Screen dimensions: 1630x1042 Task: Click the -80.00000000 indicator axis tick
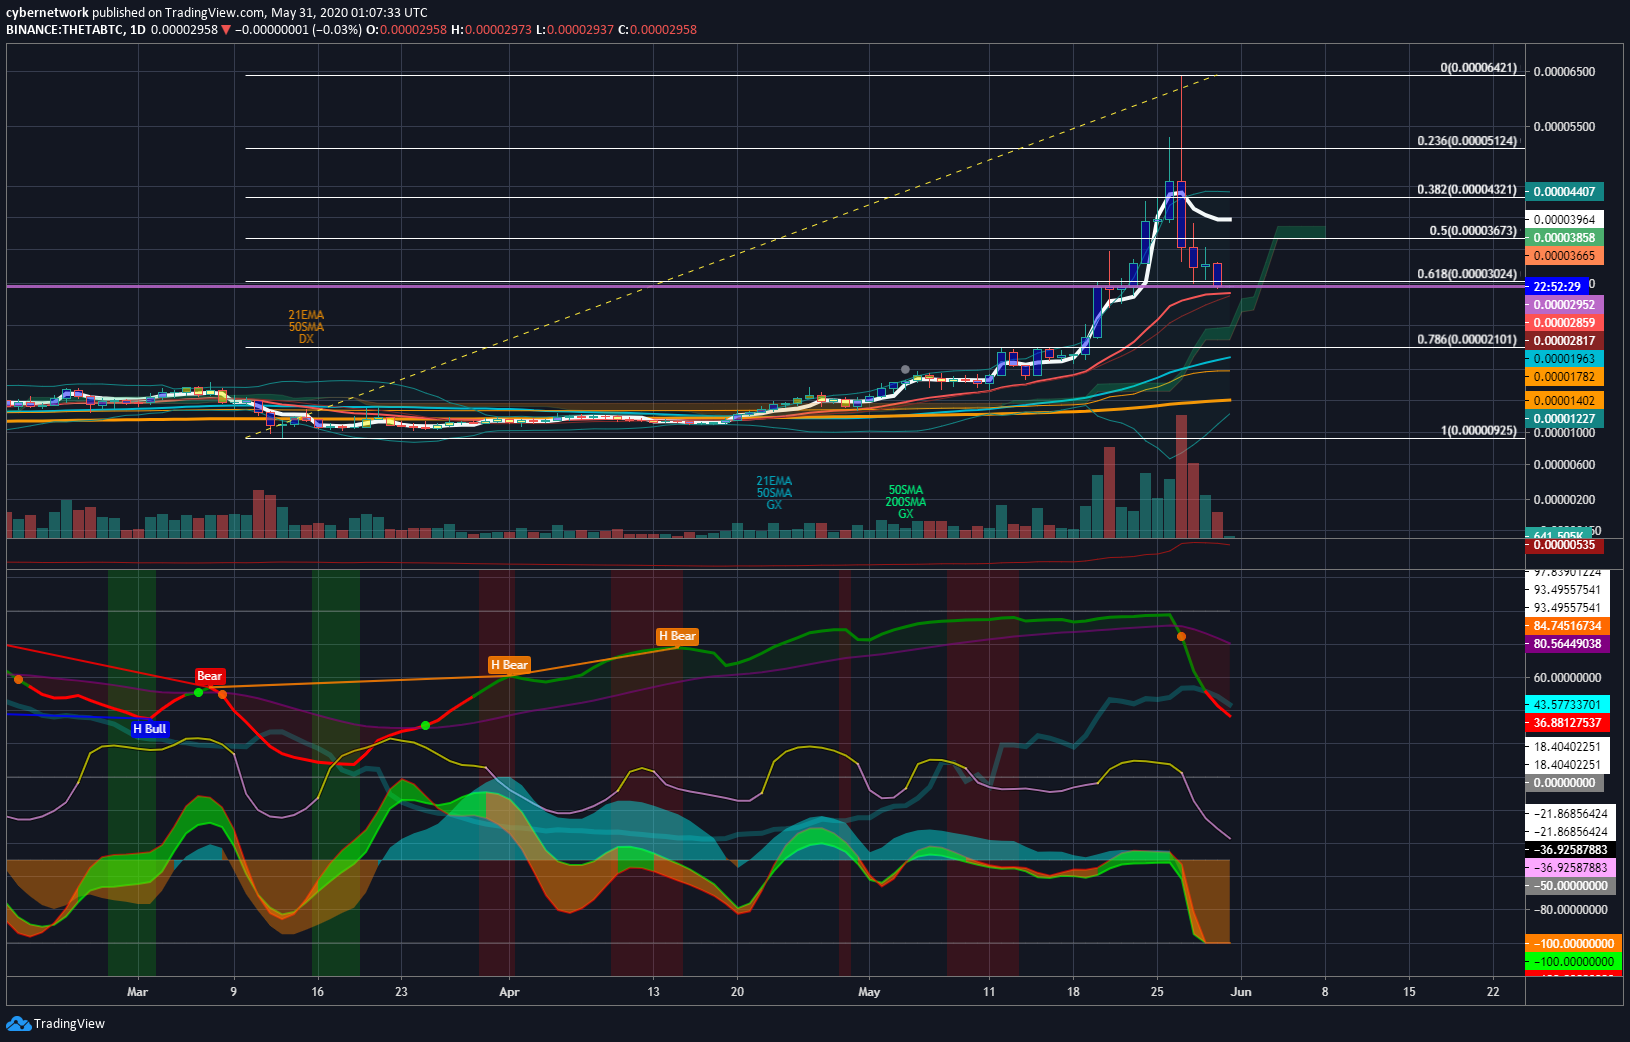(x=1569, y=910)
